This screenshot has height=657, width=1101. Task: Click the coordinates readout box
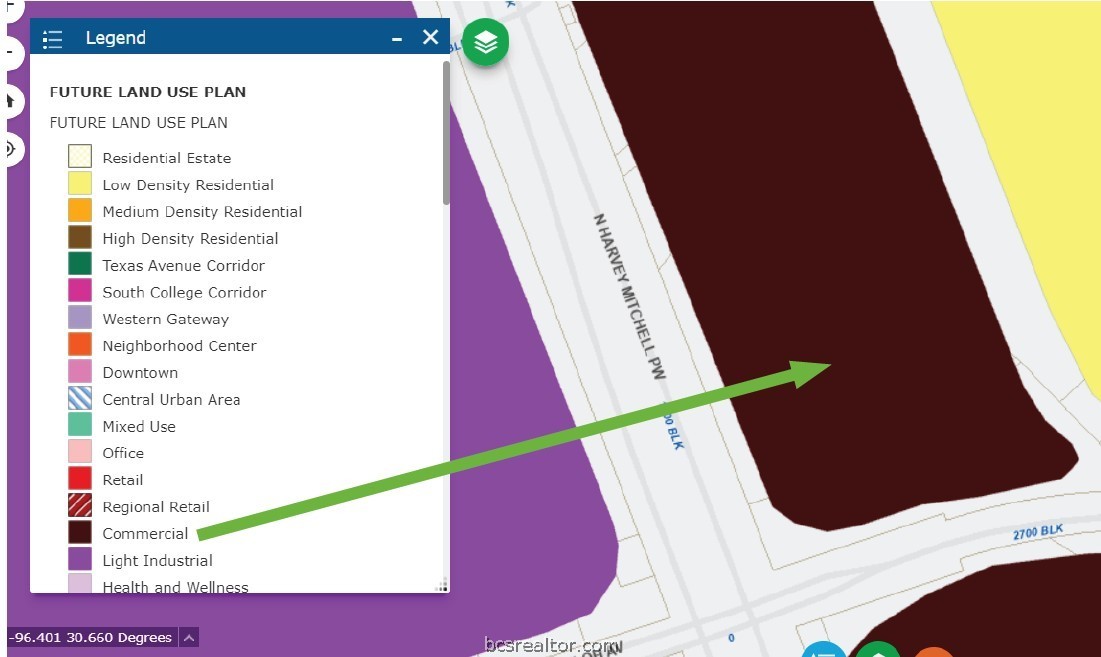click(x=92, y=638)
